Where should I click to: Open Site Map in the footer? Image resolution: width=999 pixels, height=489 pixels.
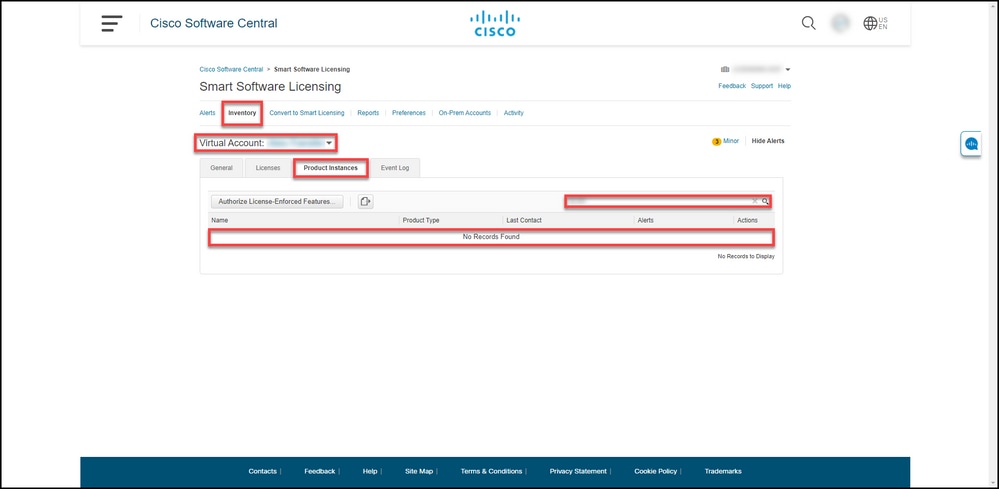(419, 471)
